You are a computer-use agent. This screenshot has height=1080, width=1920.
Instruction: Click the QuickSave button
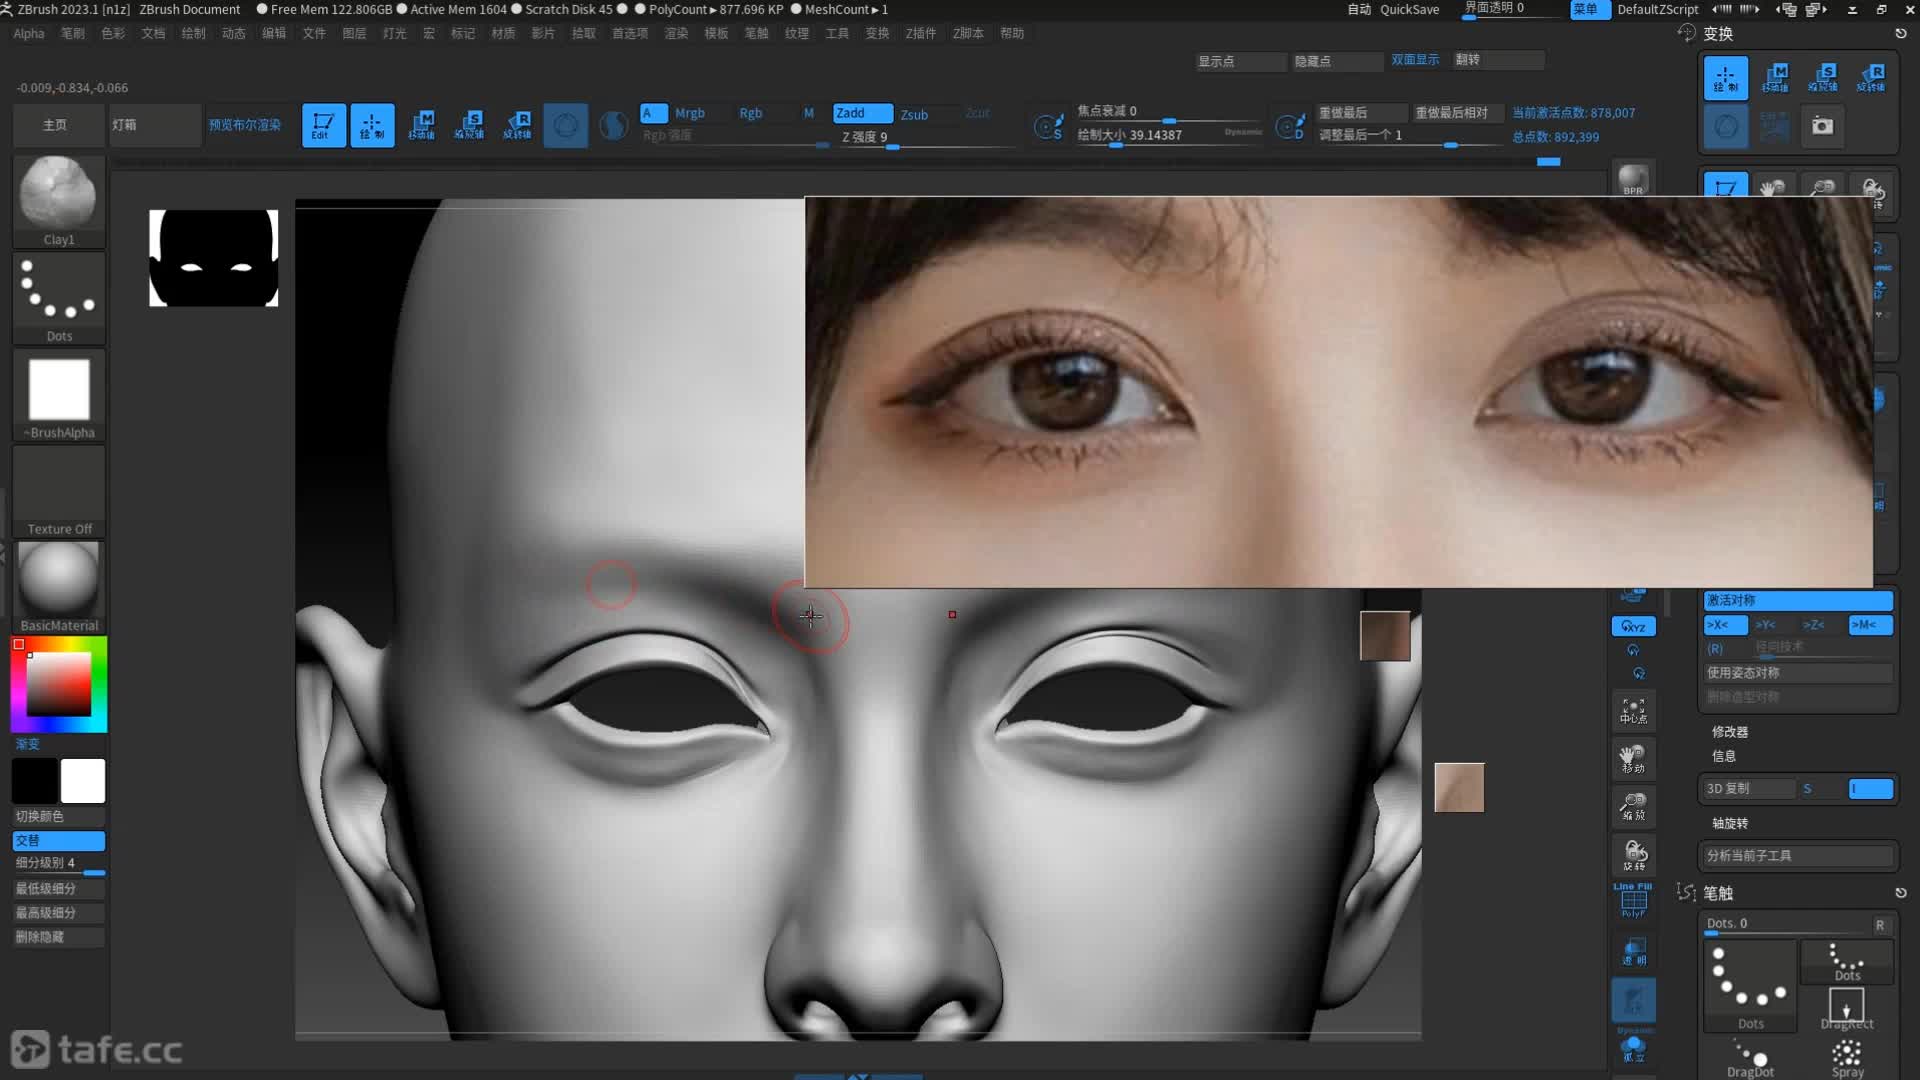1409,9
